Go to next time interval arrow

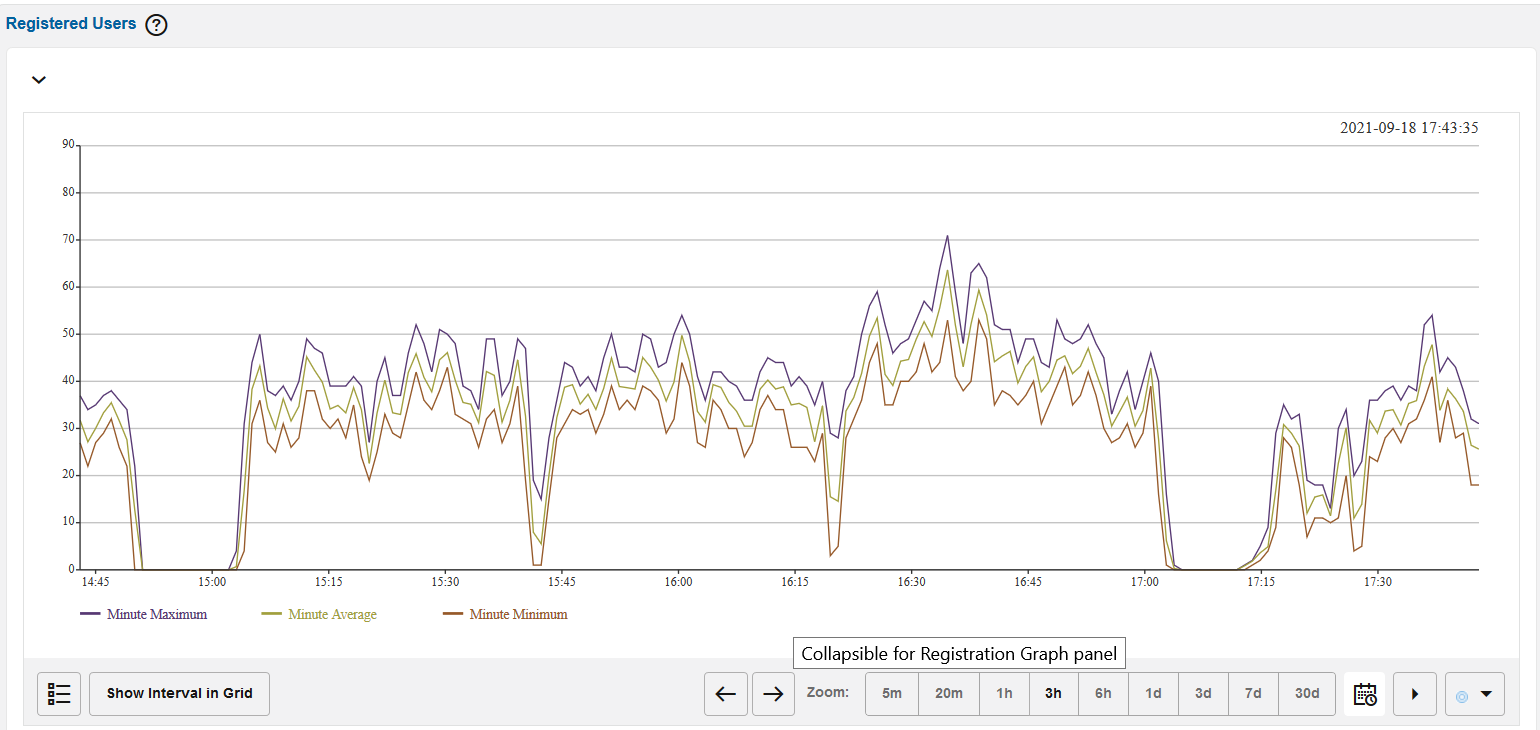tap(773, 694)
